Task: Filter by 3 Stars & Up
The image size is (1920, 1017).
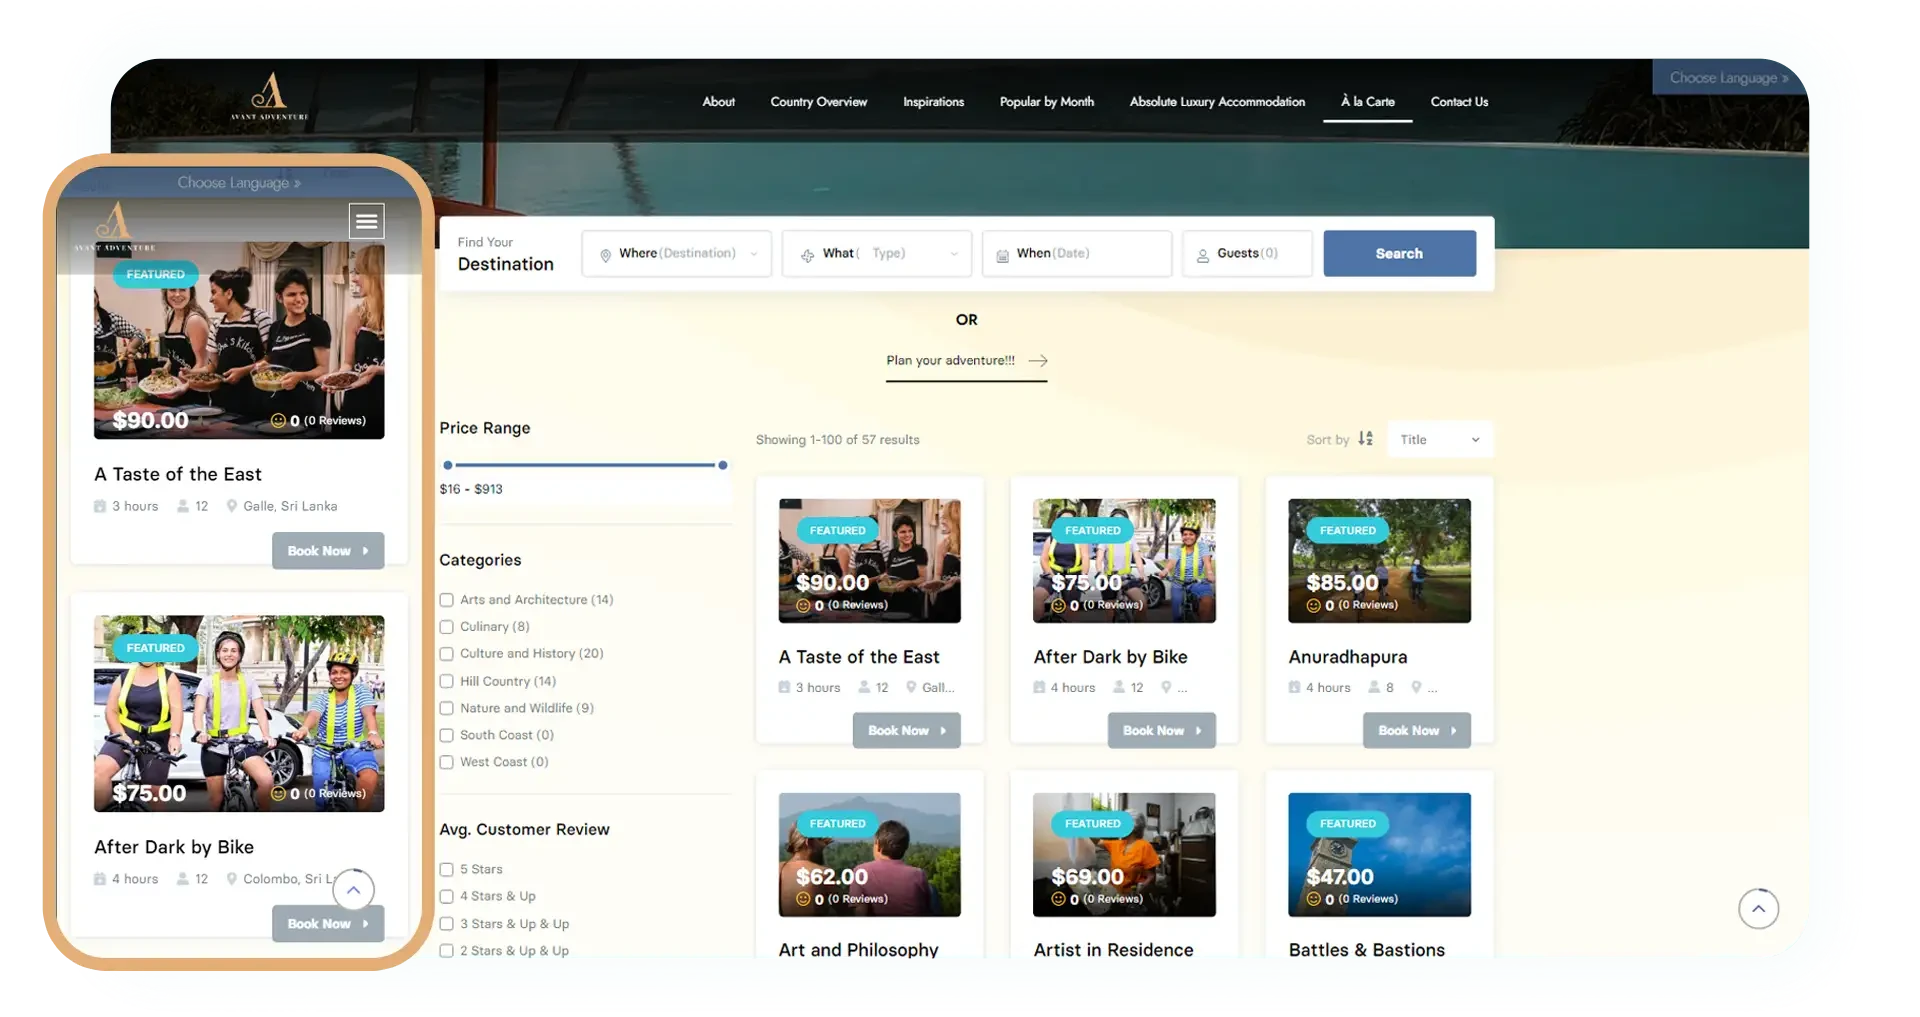Action: (447, 924)
